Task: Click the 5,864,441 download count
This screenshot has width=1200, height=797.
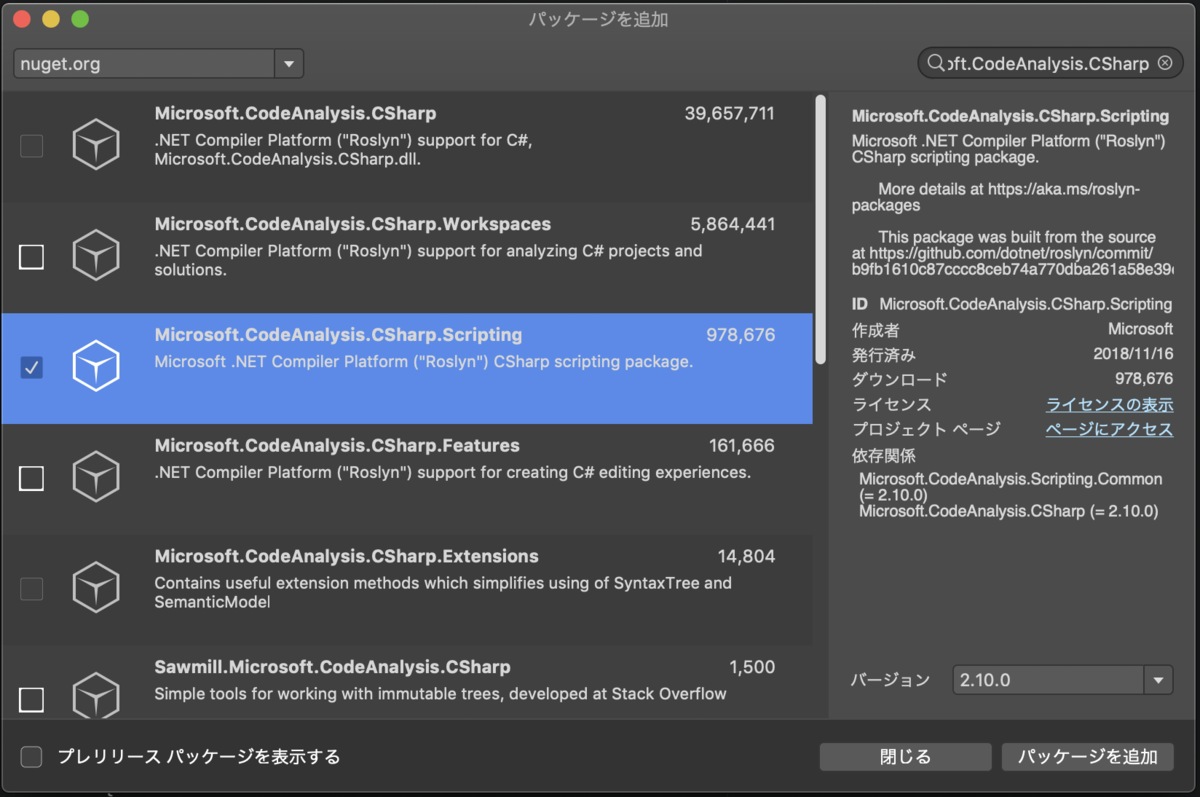Action: [x=733, y=224]
